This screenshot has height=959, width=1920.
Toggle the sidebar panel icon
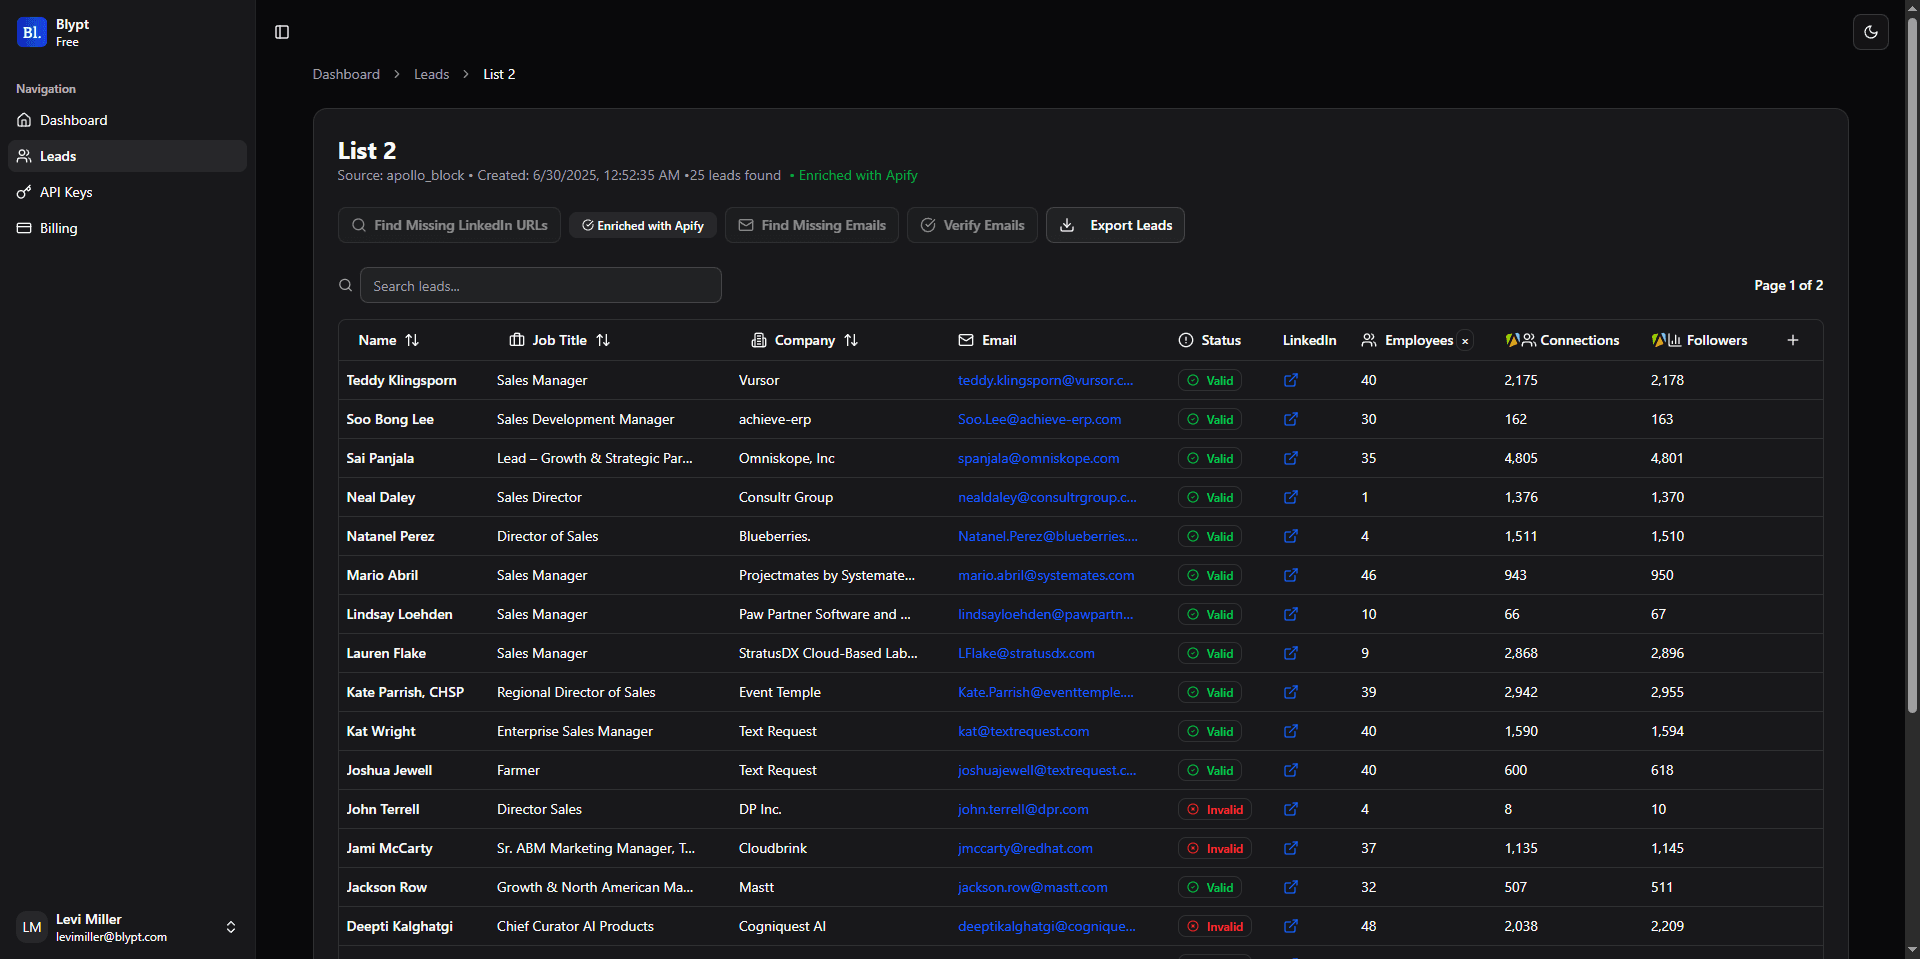pos(282,32)
